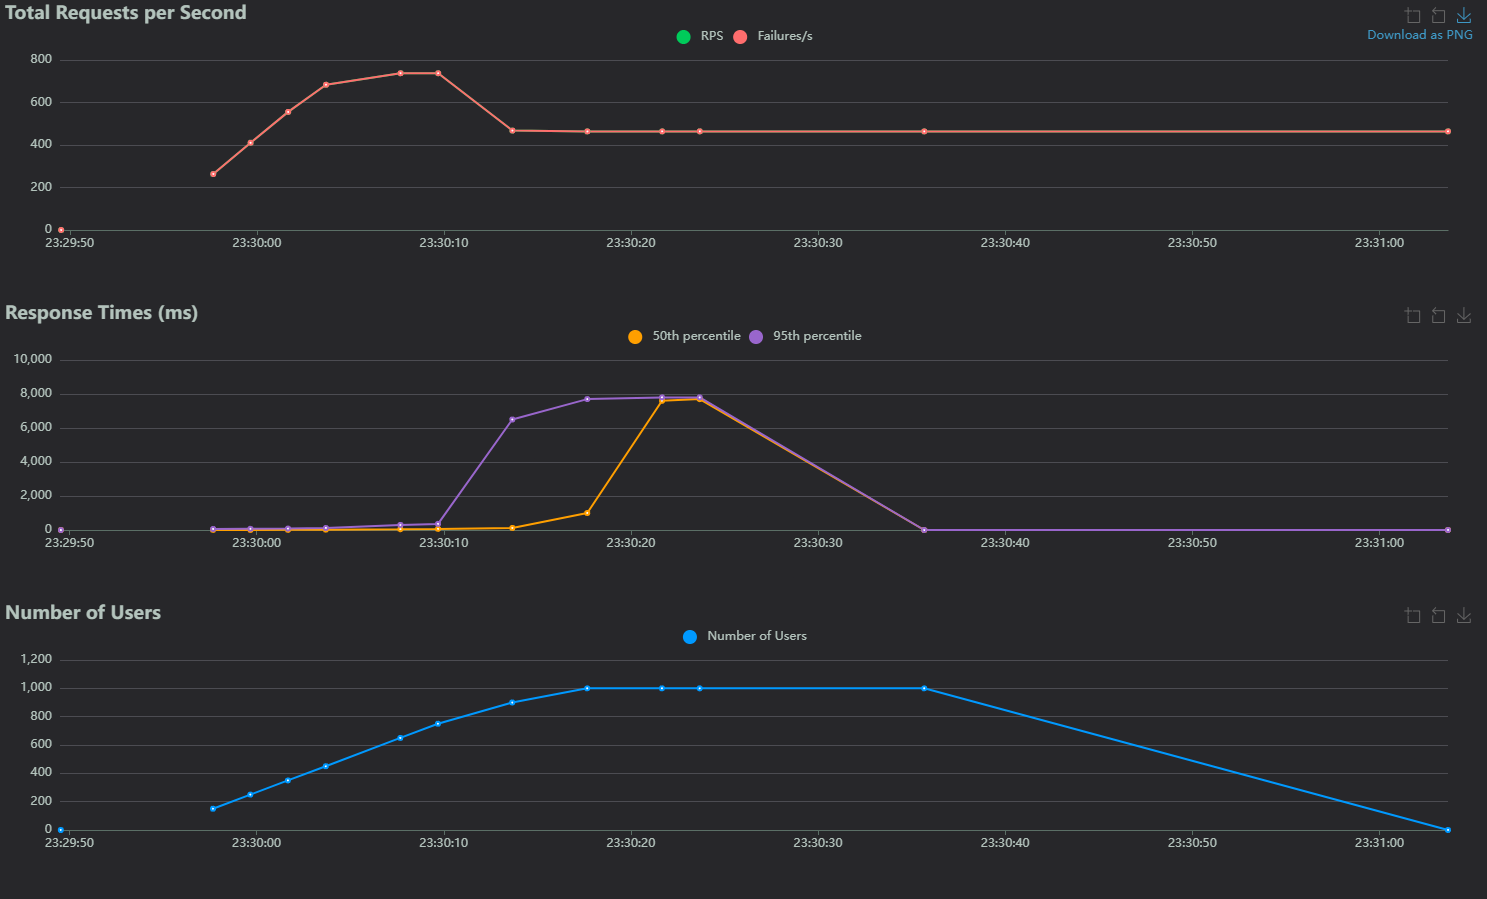1487x899 pixels.
Task: Toggle the RPS series in the legend
Action: (x=700, y=36)
